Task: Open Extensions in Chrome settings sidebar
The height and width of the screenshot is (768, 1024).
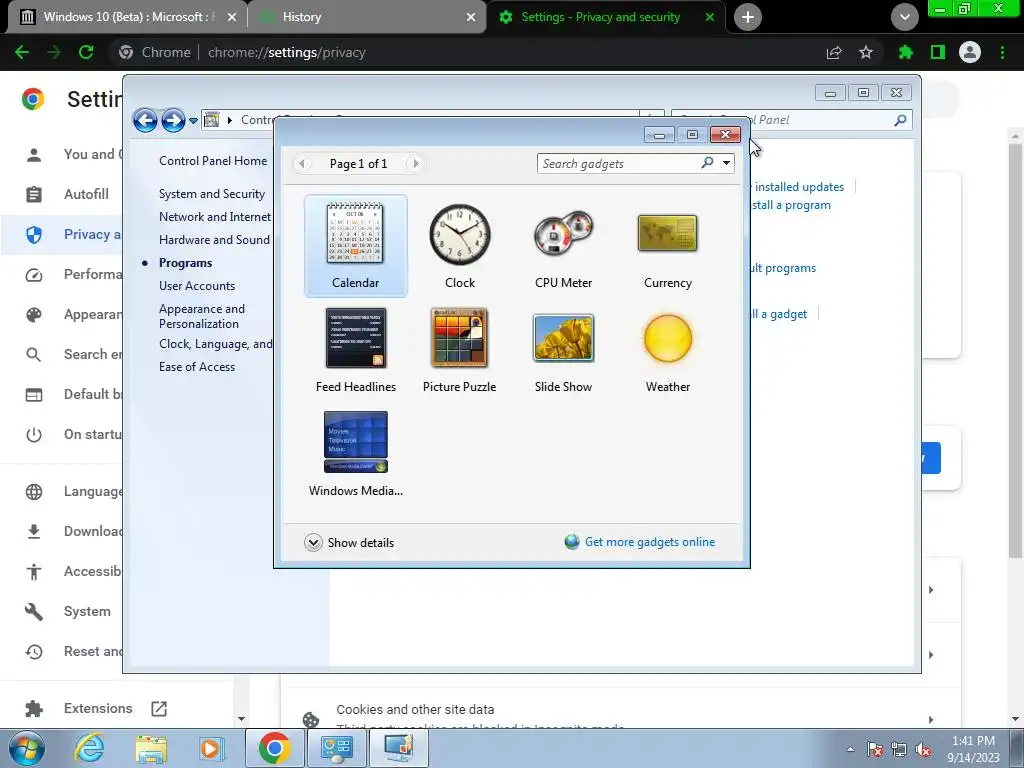Action: [98, 709]
